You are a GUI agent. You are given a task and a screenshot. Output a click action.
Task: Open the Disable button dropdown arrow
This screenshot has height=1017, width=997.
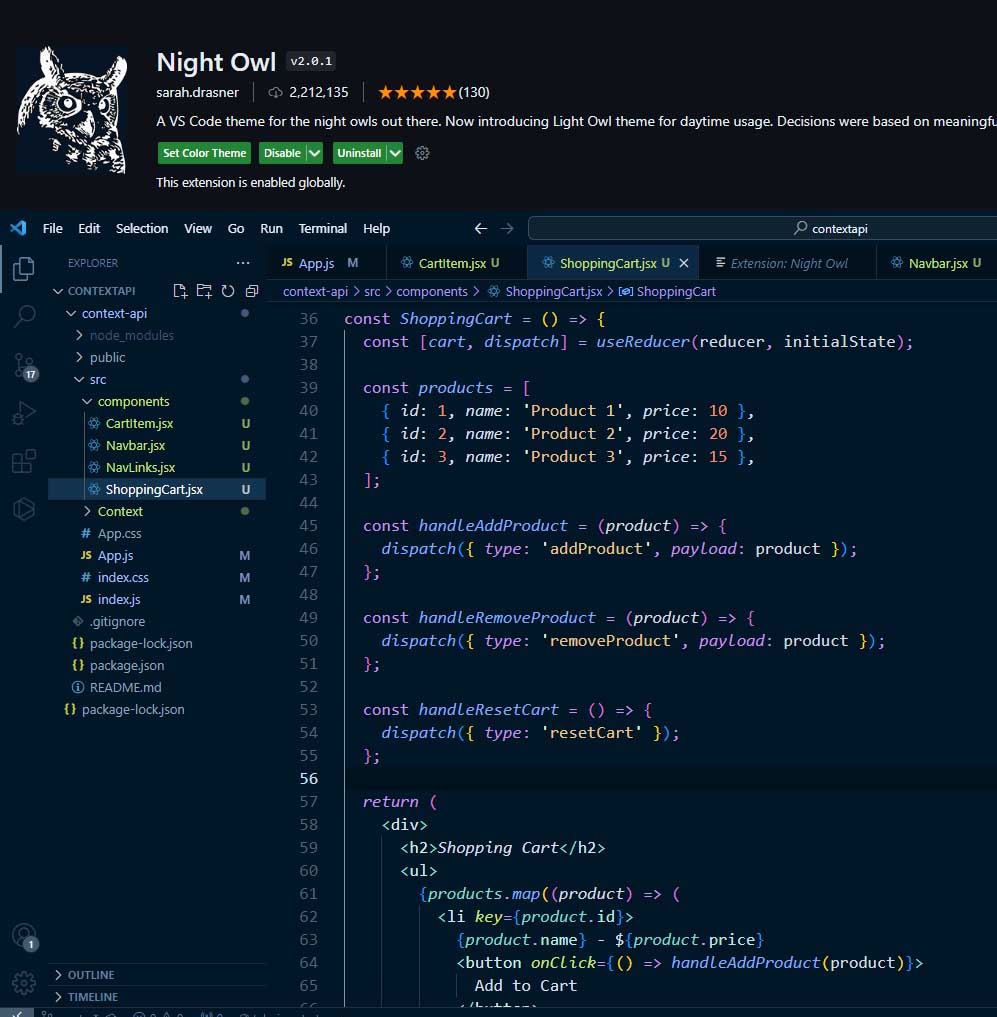coord(314,153)
